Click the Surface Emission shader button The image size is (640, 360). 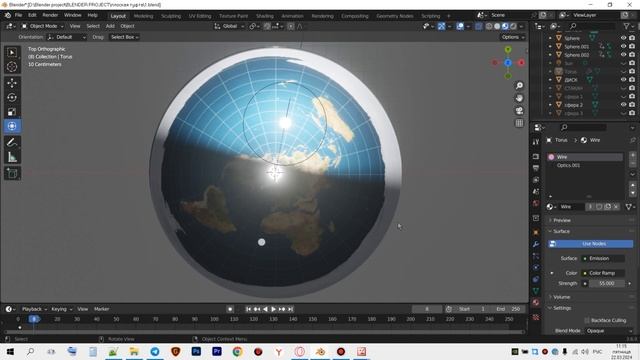click(603, 258)
